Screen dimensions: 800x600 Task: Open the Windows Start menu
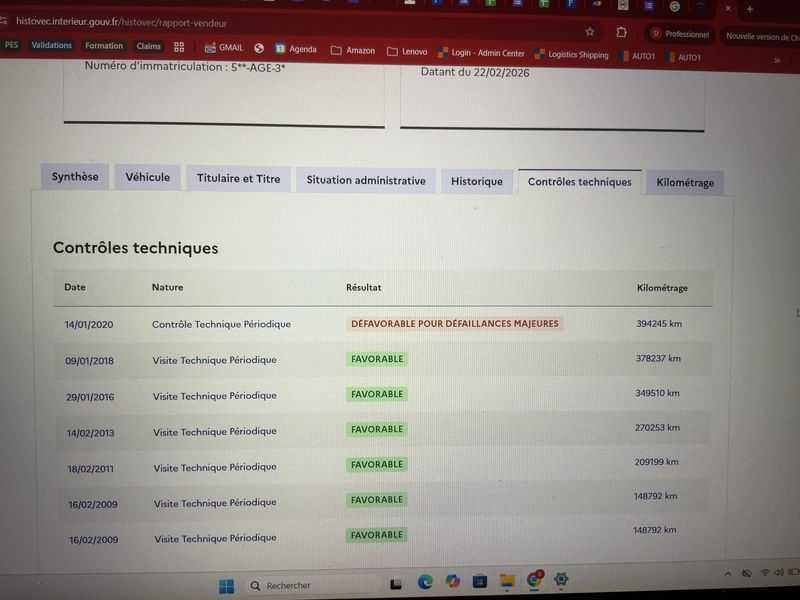226,586
